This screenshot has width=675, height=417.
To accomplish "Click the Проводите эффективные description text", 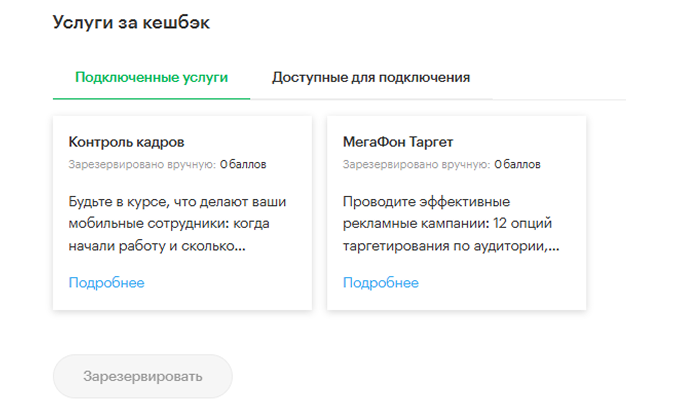I will click(x=451, y=224).
